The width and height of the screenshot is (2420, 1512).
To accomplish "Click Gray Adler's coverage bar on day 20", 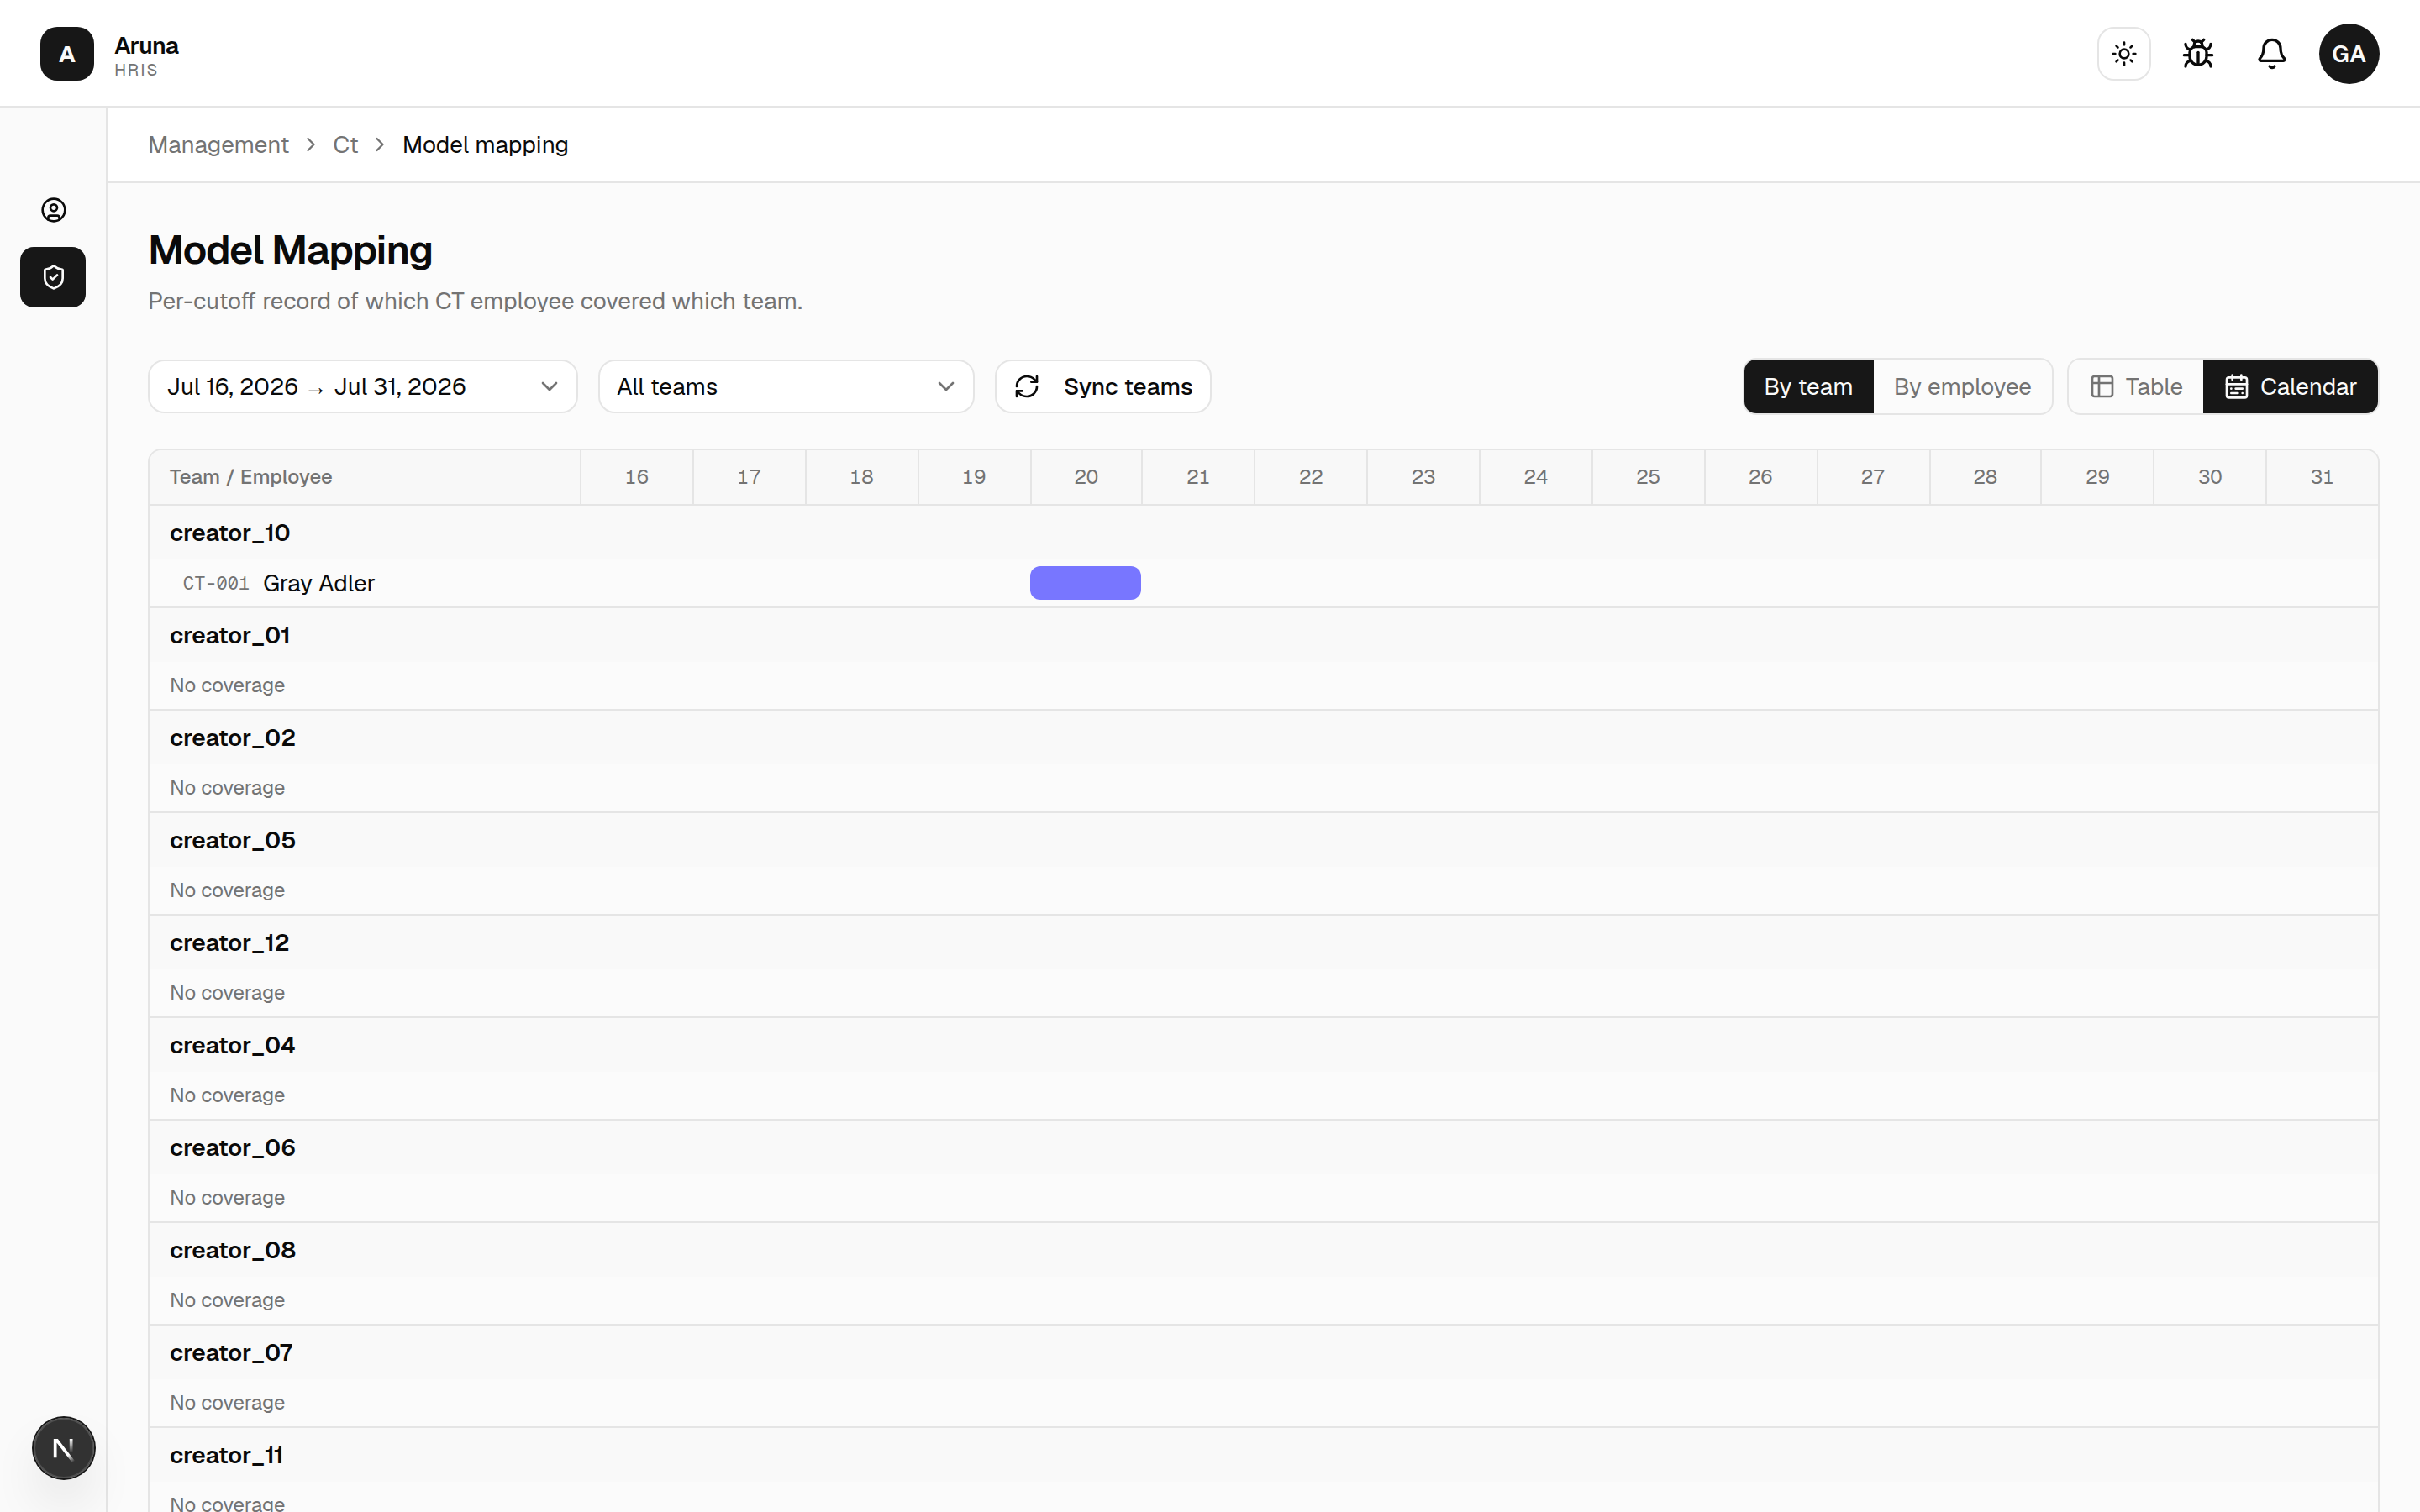I will click(1085, 583).
